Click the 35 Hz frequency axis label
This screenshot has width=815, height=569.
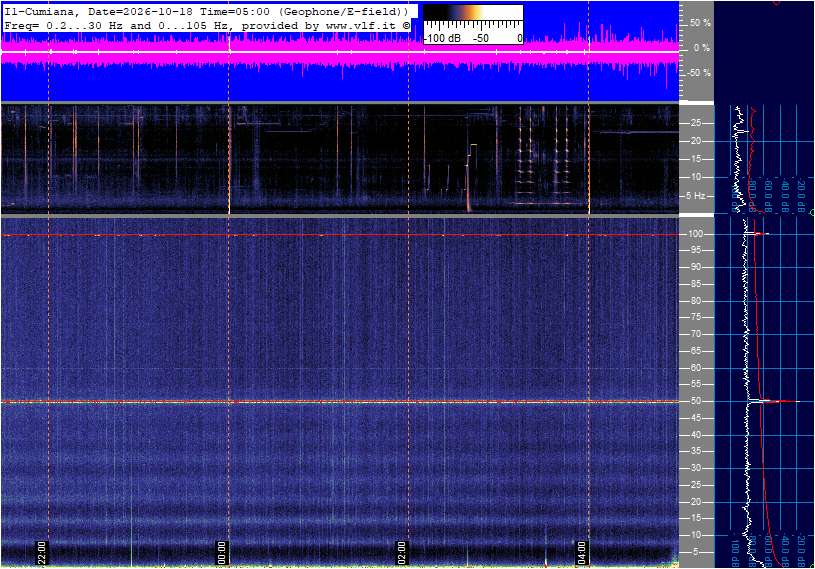pyautogui.click(x=695, y=452)
